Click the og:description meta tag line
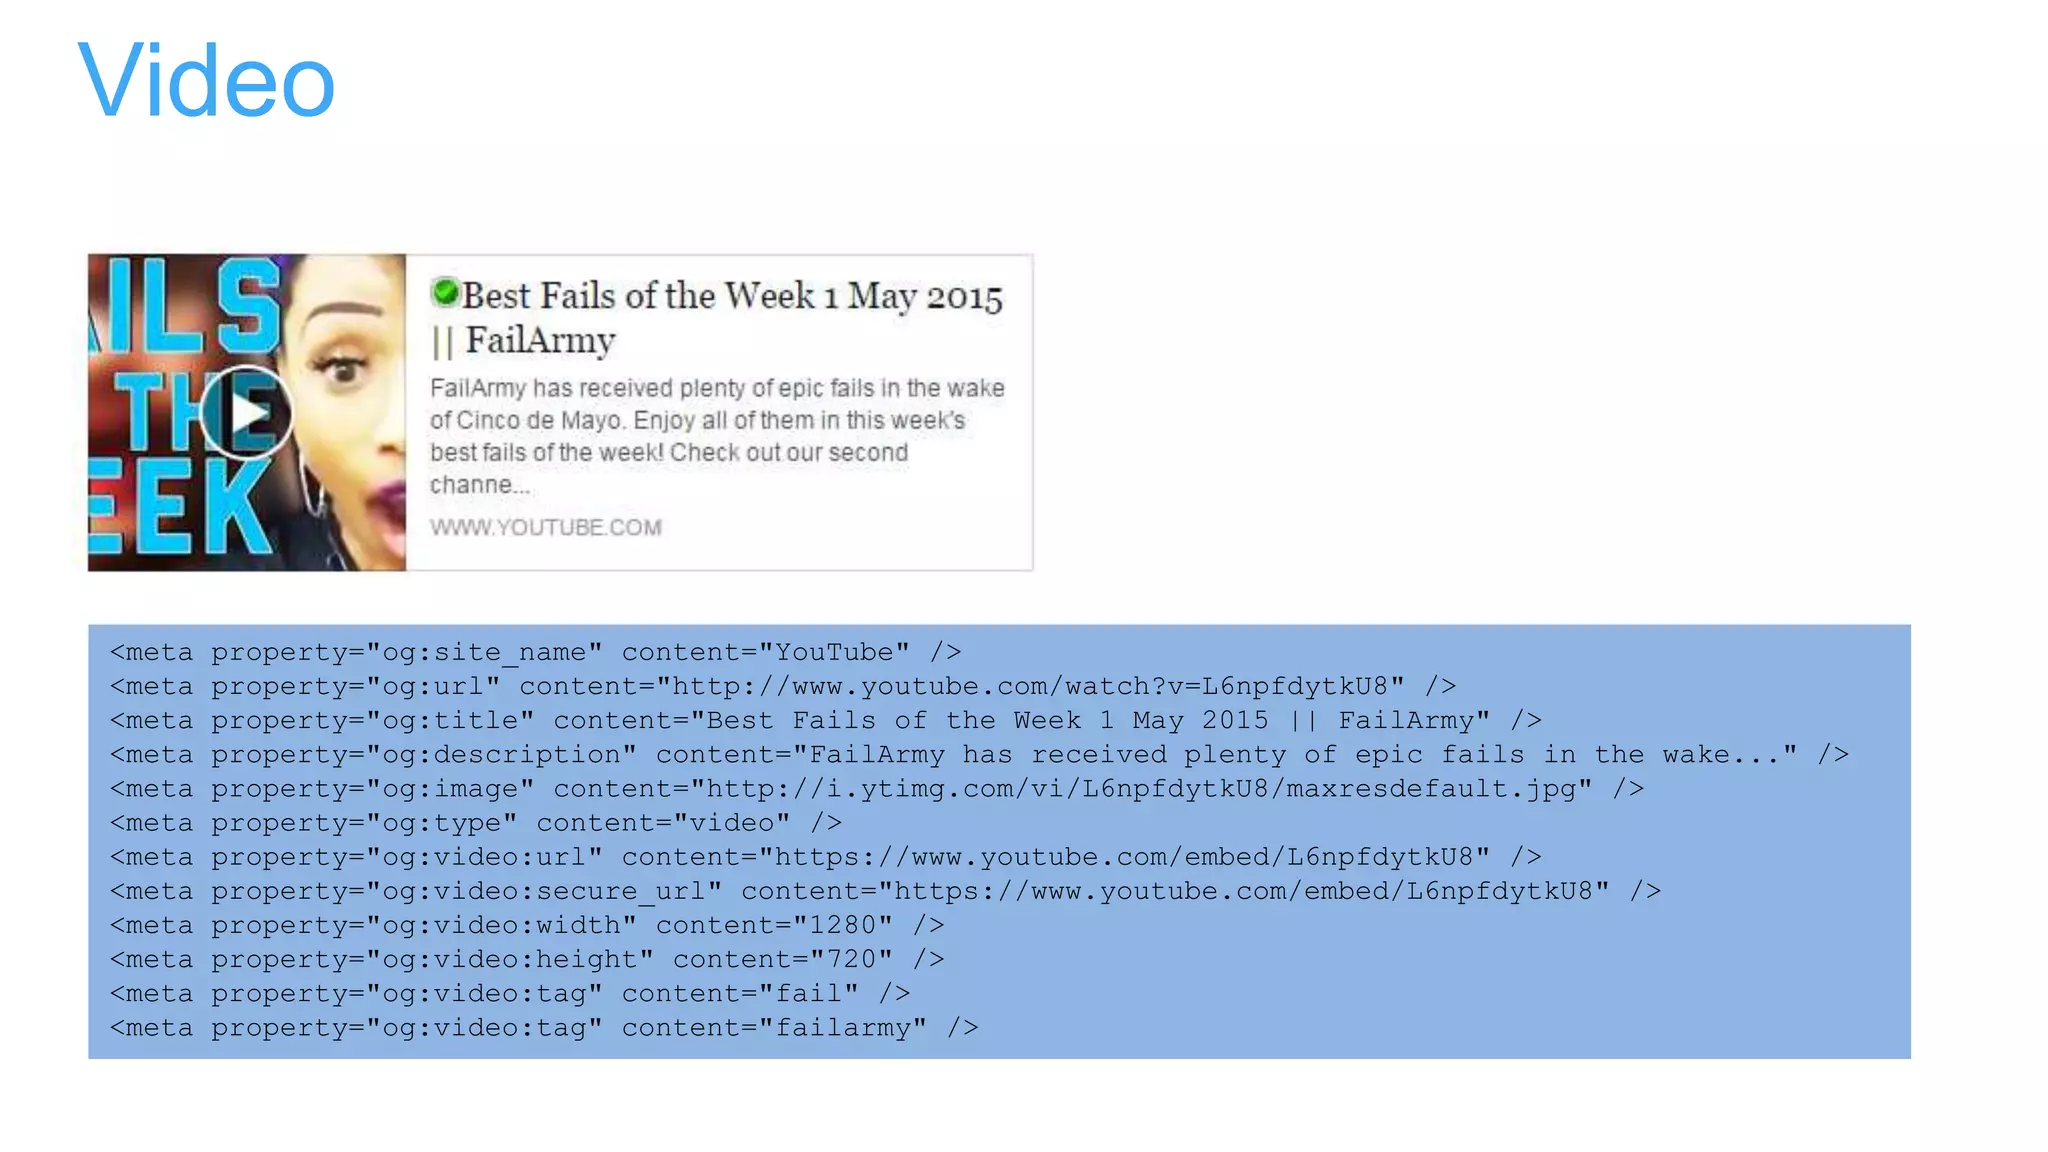This screenshot has height=1152, width=2048. (x=978, y=754)
